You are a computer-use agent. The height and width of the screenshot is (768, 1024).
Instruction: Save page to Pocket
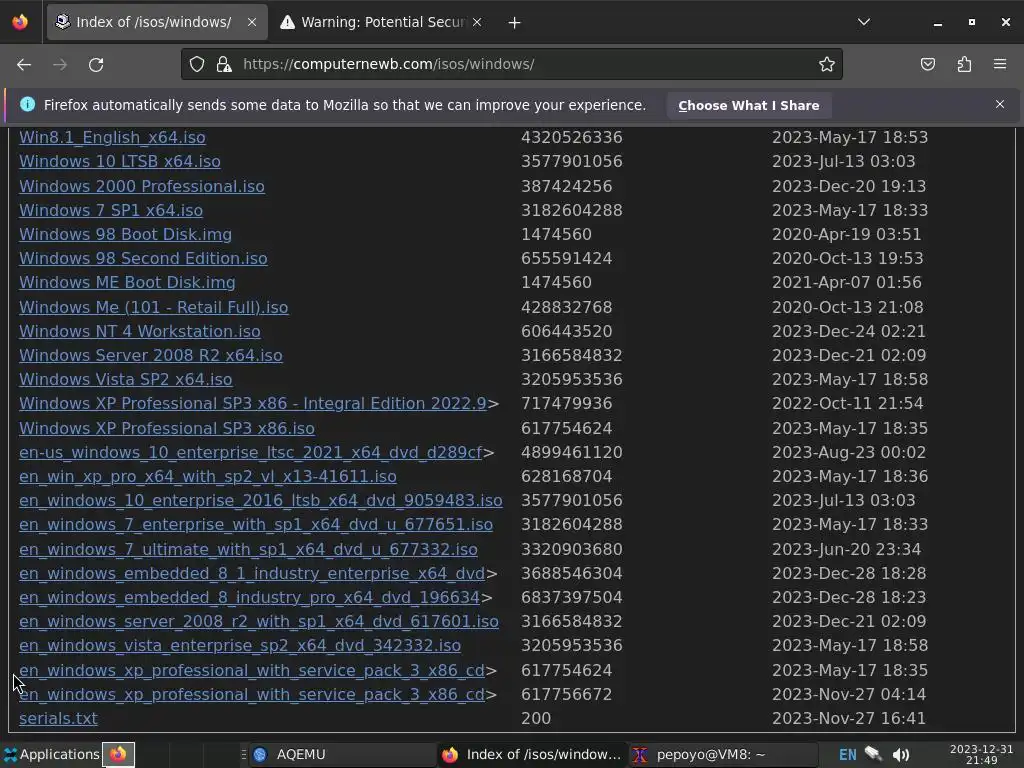(927, 64)
